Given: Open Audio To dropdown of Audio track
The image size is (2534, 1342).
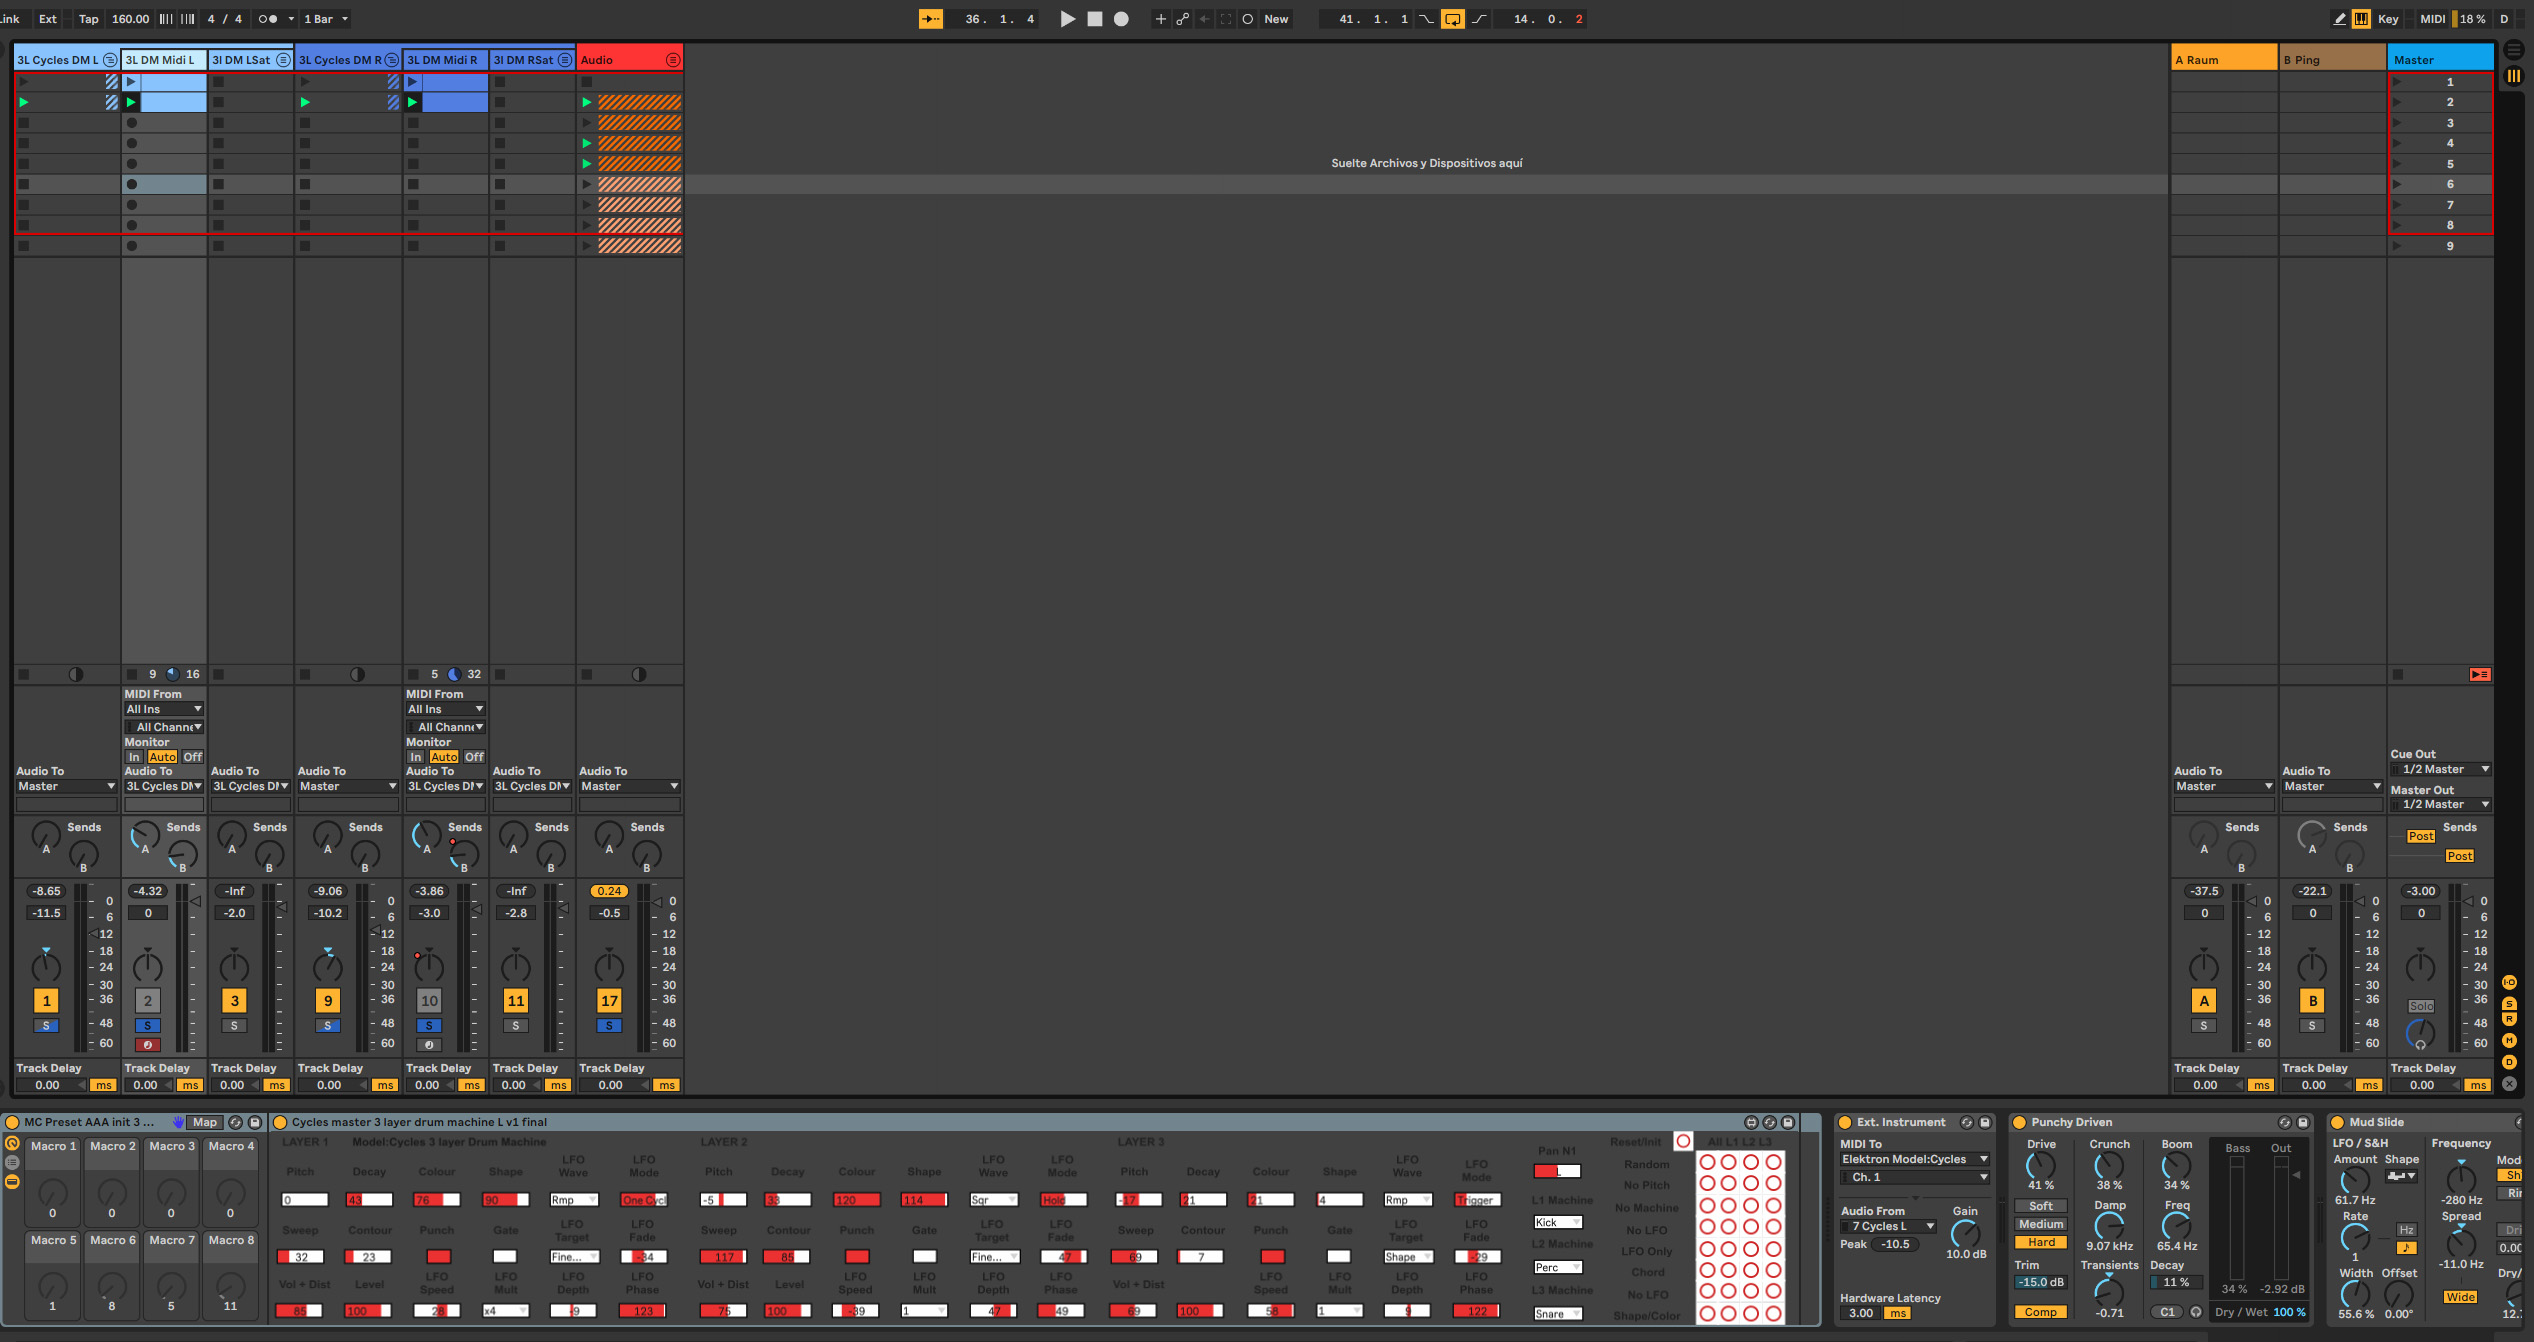Looking at the screenshot, I should pos(629,786).
